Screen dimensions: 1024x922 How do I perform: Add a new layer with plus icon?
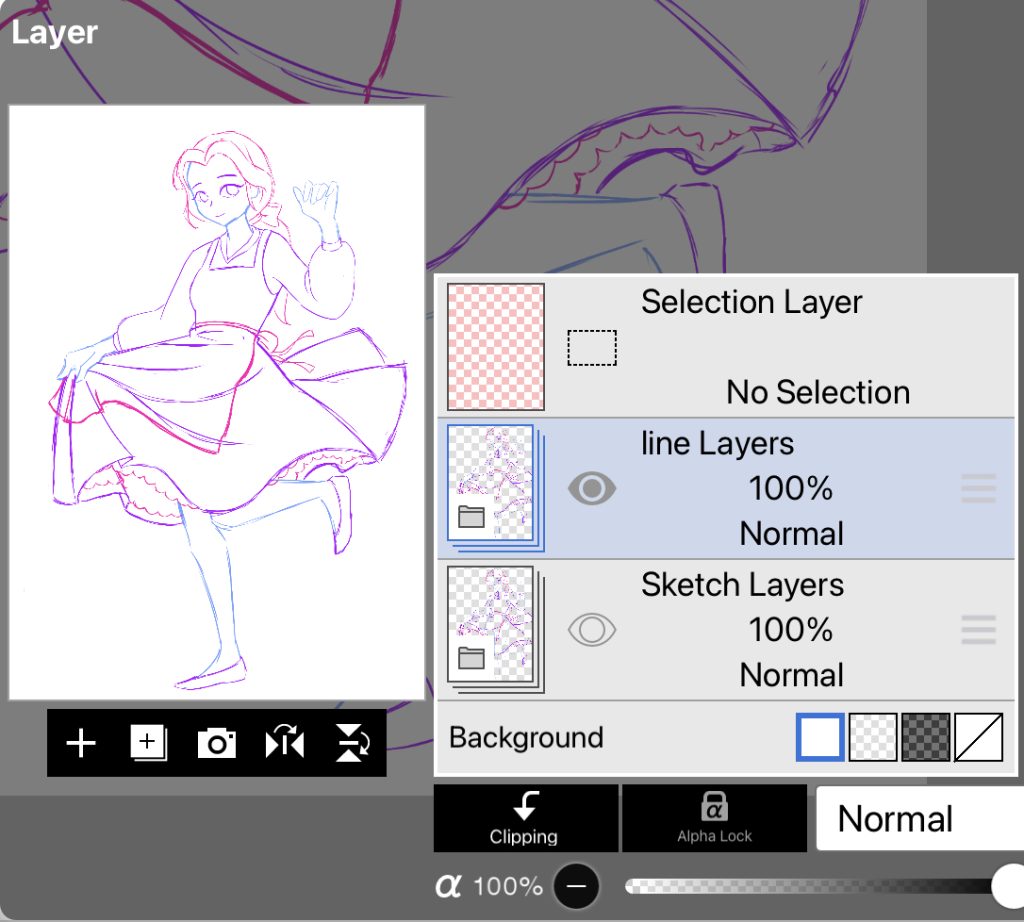coord(81,743)
